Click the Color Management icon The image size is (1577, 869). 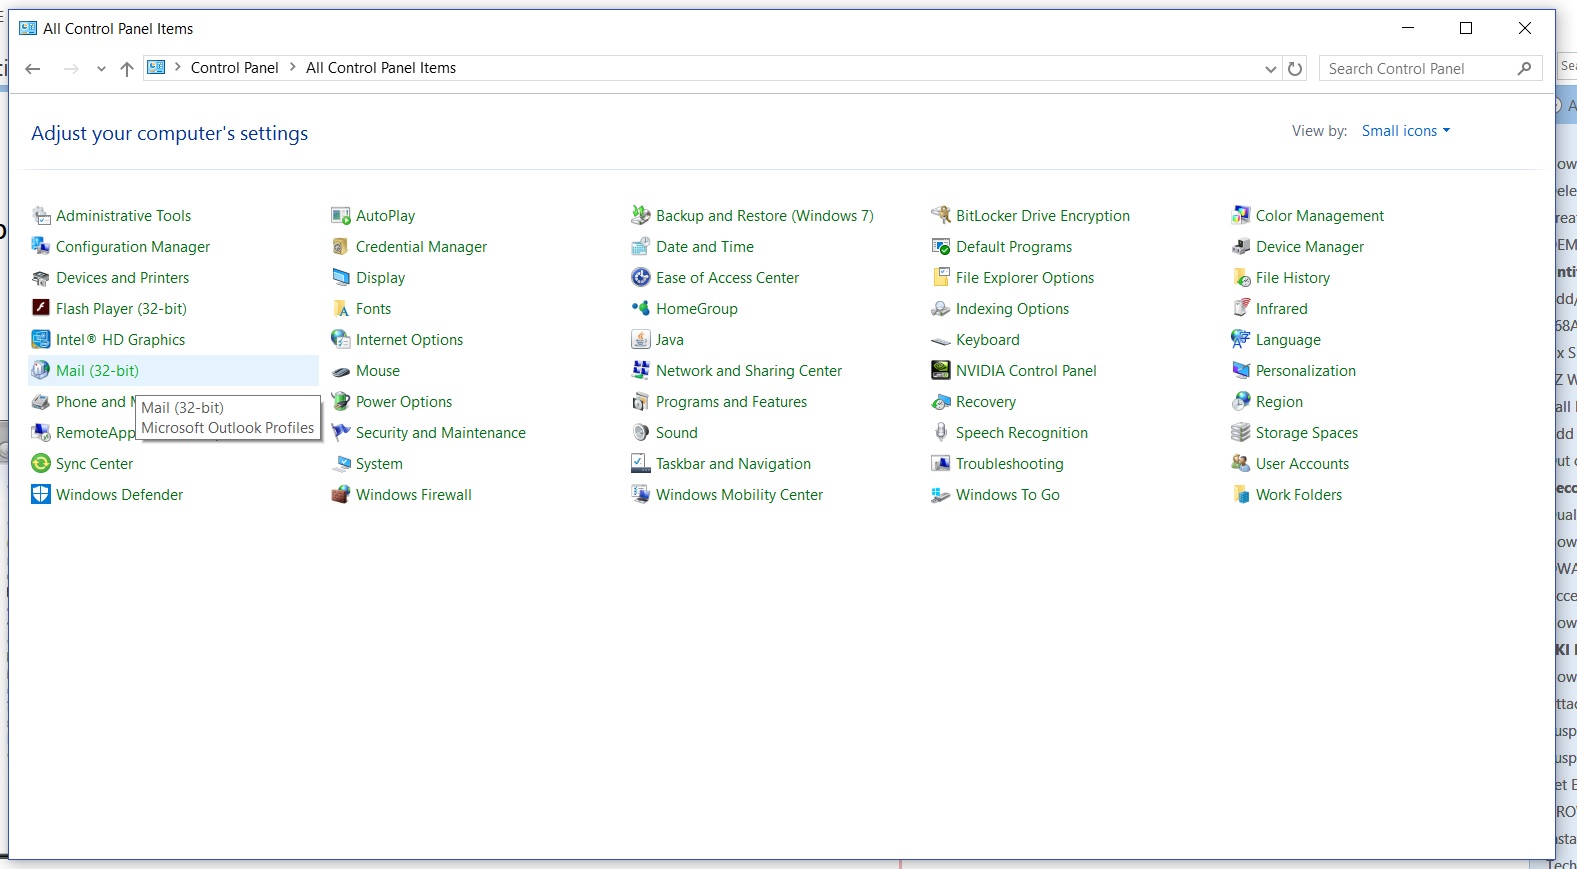(1241, 216)
